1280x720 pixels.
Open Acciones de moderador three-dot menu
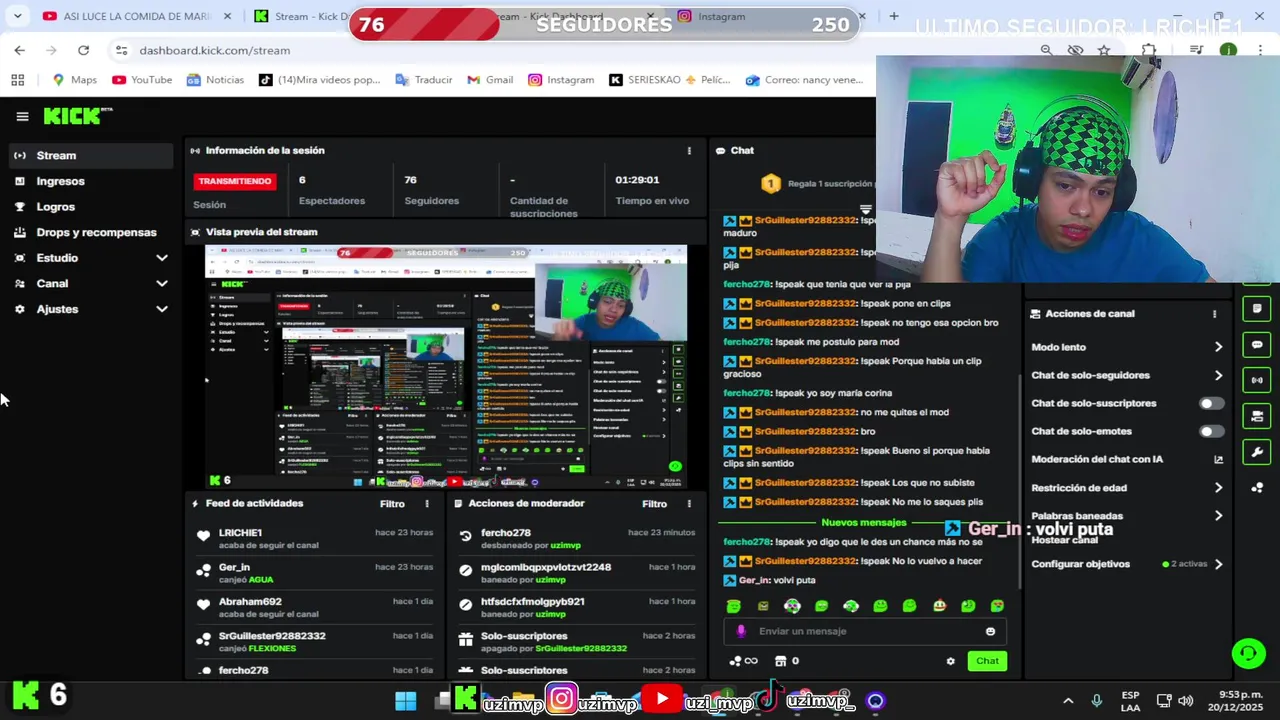tap(688, 504)
